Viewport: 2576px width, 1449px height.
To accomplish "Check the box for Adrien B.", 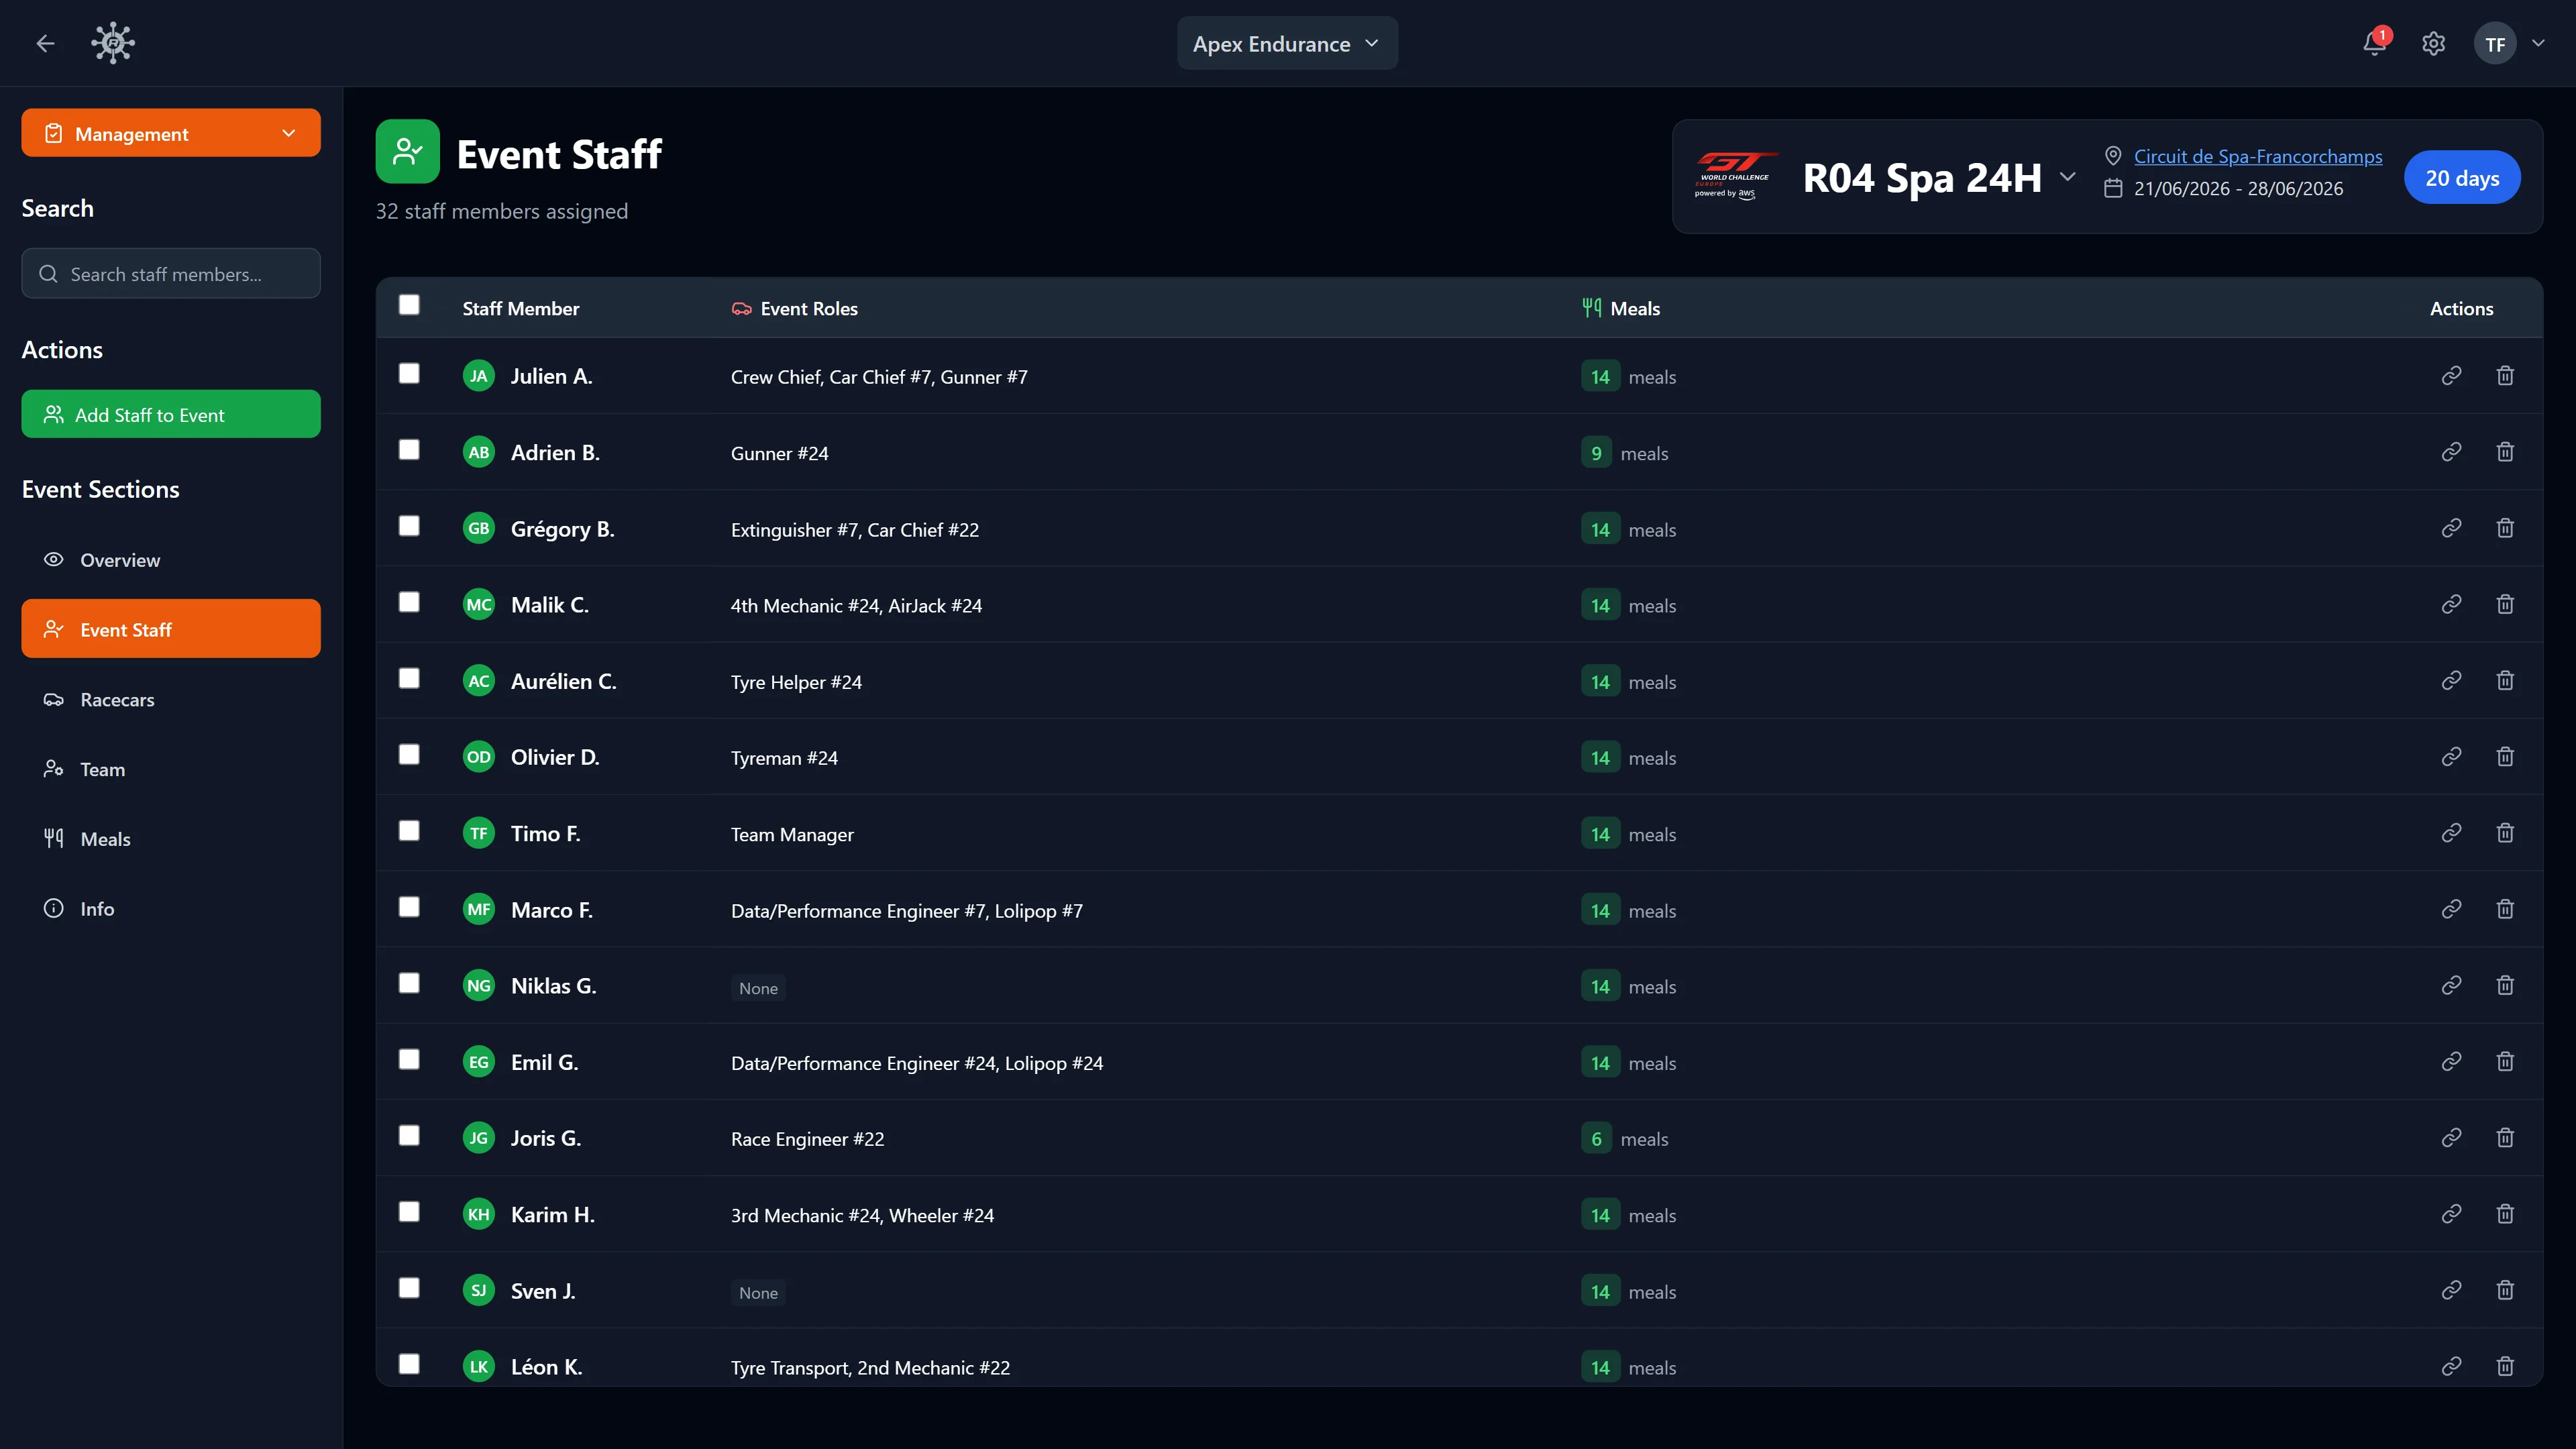I will (x=409, y=450).
